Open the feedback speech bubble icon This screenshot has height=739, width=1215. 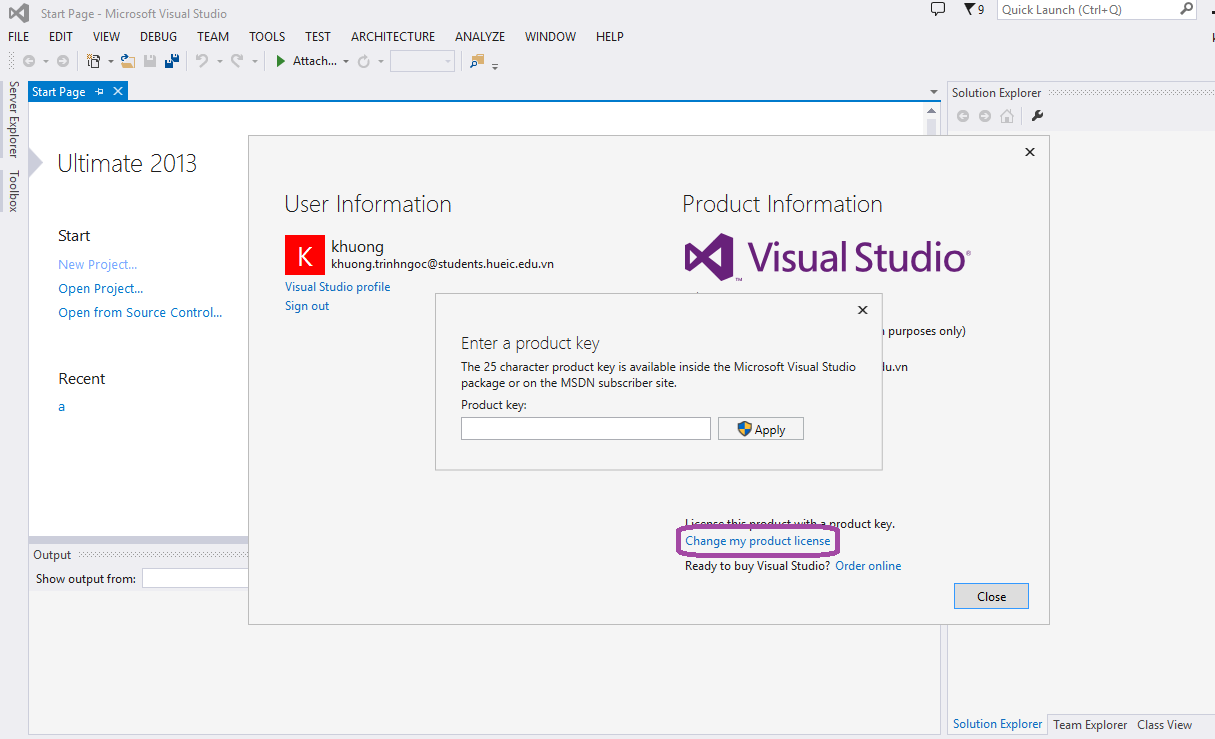[x=938, y=9]
